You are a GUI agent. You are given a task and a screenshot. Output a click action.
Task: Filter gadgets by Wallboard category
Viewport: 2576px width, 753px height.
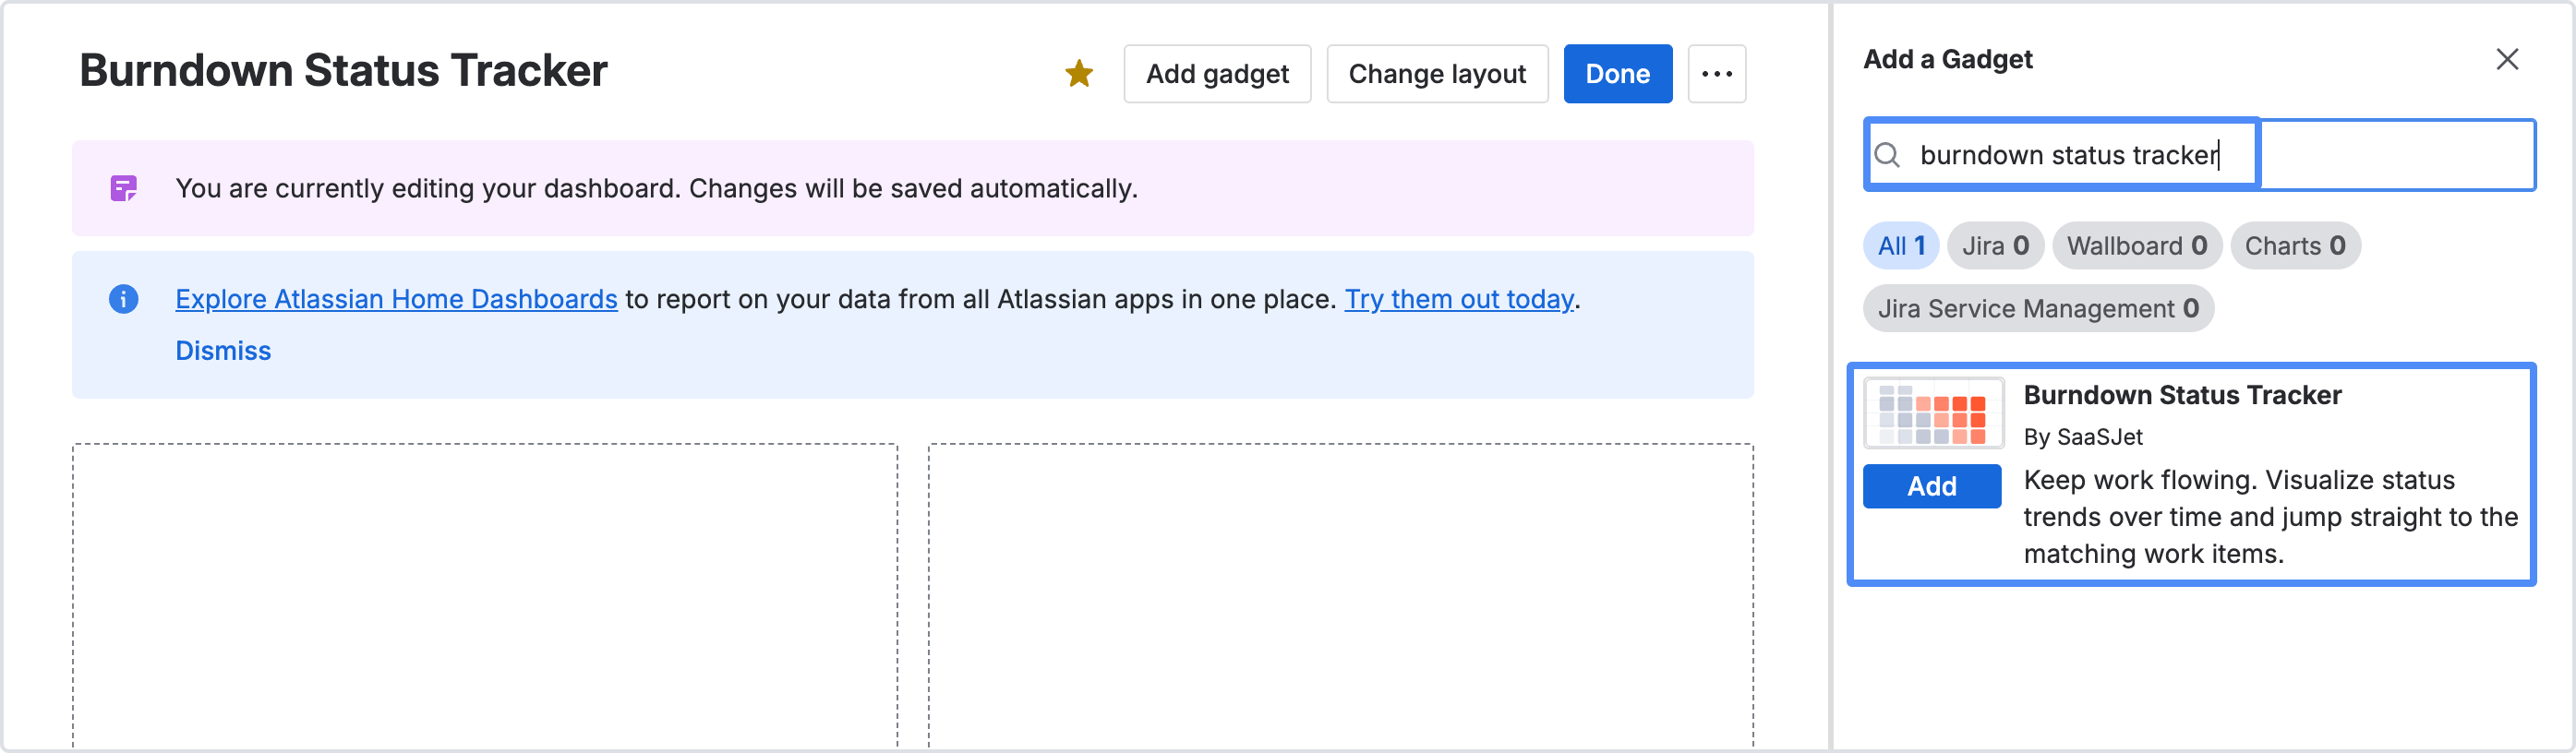click(x=2136, y=246)
